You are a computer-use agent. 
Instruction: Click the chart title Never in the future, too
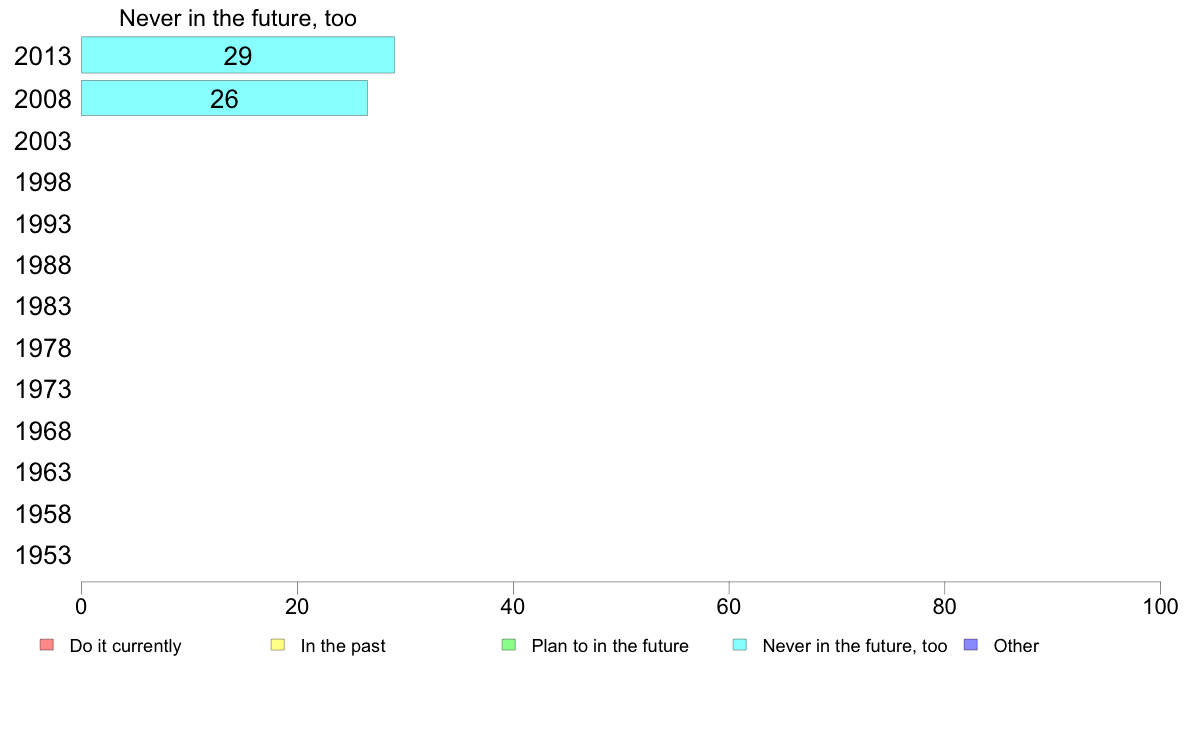(238, 18)
